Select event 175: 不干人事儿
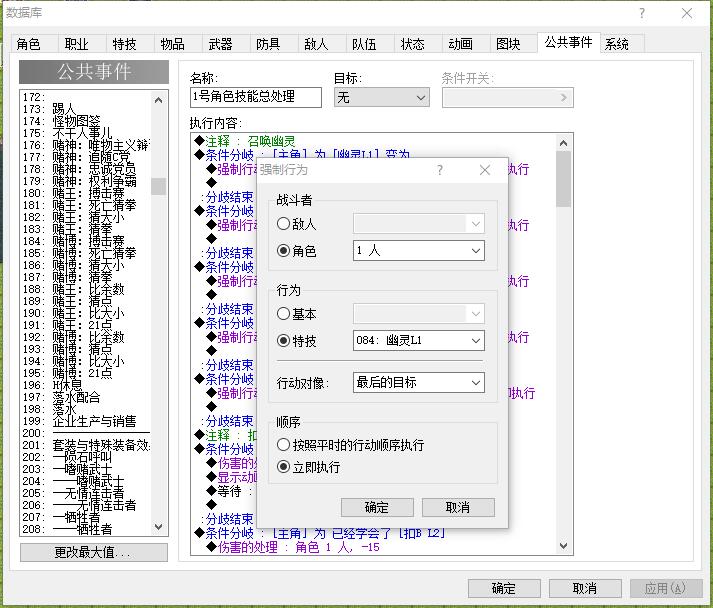The height and width of the screenshot is (608, 713). (86, 133)
